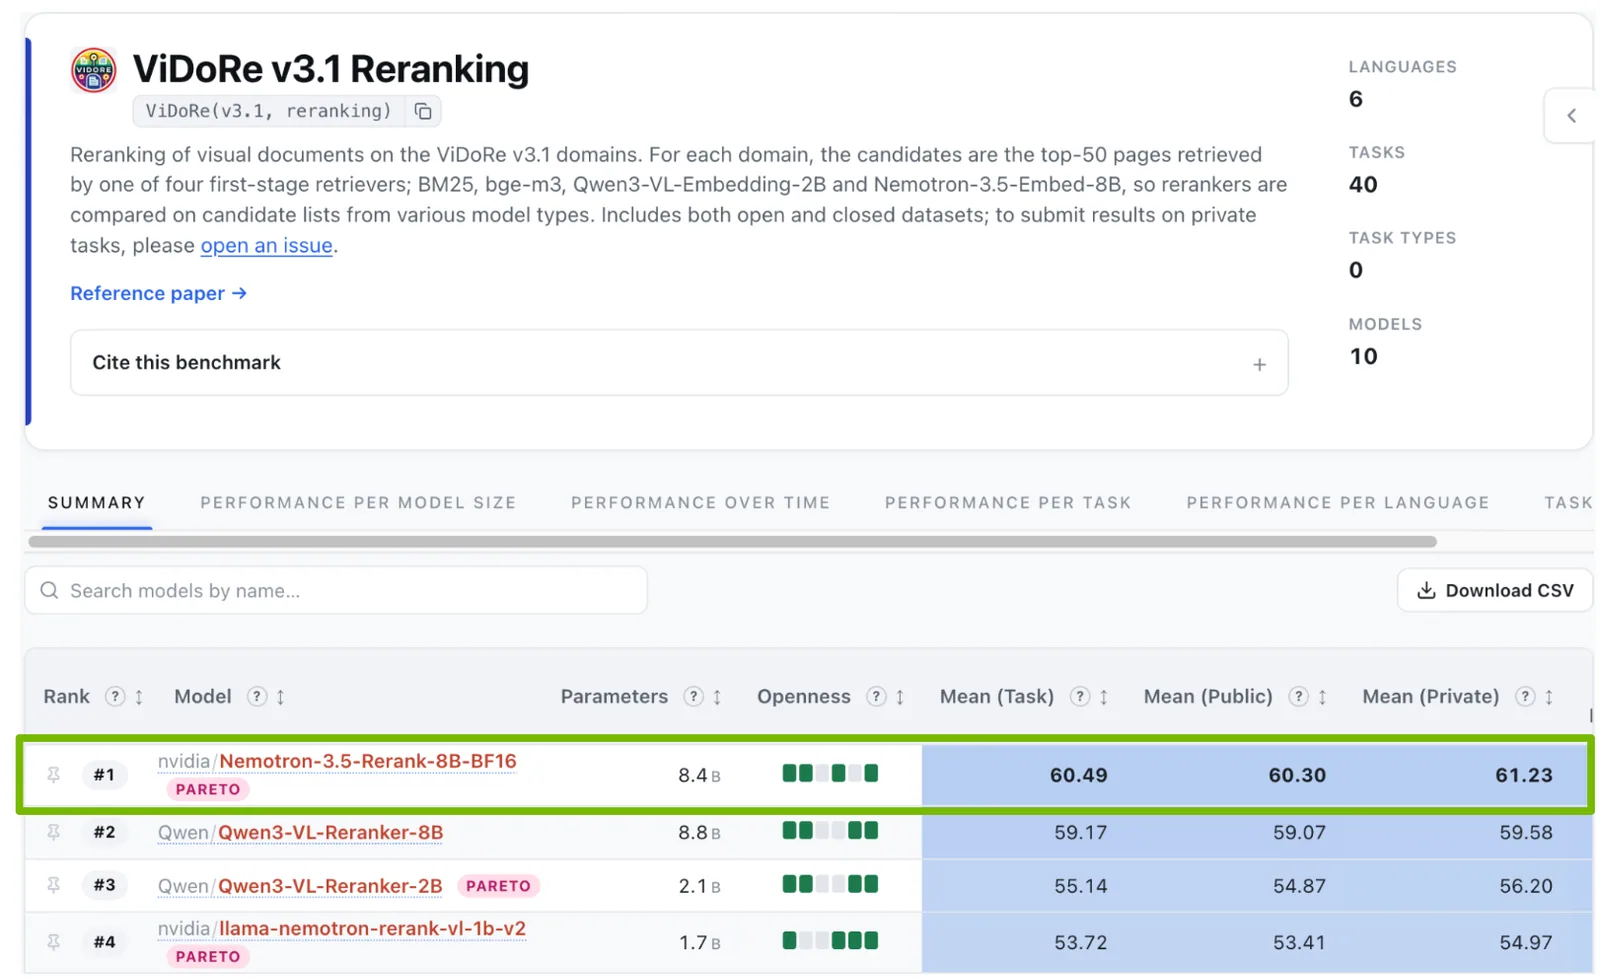Click the horizontal tab scrollbar
Image resolution: width=1600 pixels, height=979 pixels.
pos(732,542)
